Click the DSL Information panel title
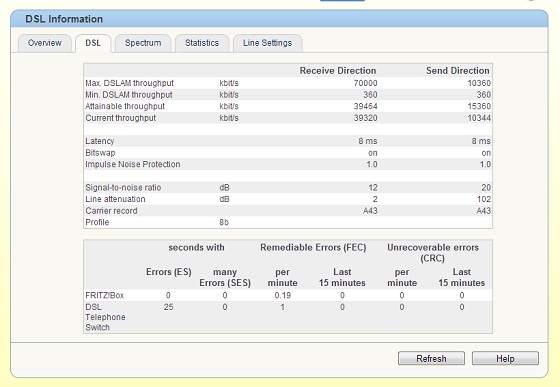The image size is (560, 387). (x=64, y=19)
